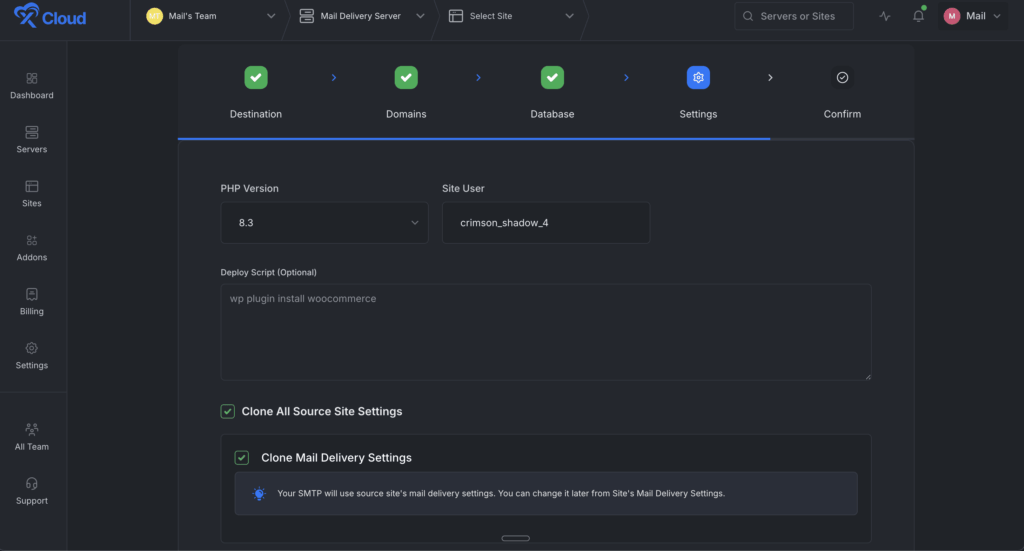Open the activity pulse icon

pos(884,16)
